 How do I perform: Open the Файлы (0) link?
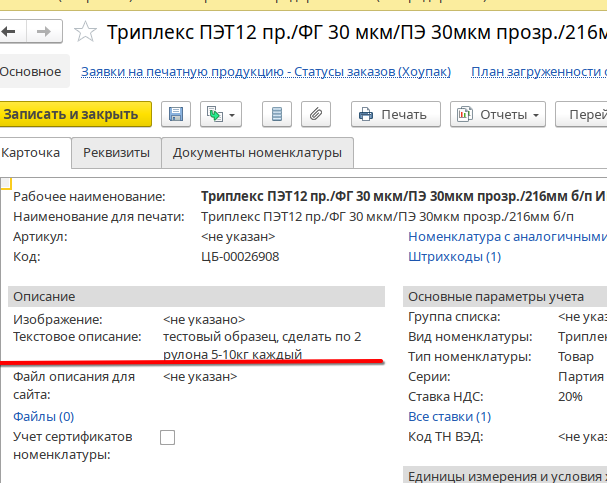click(43, 416)
